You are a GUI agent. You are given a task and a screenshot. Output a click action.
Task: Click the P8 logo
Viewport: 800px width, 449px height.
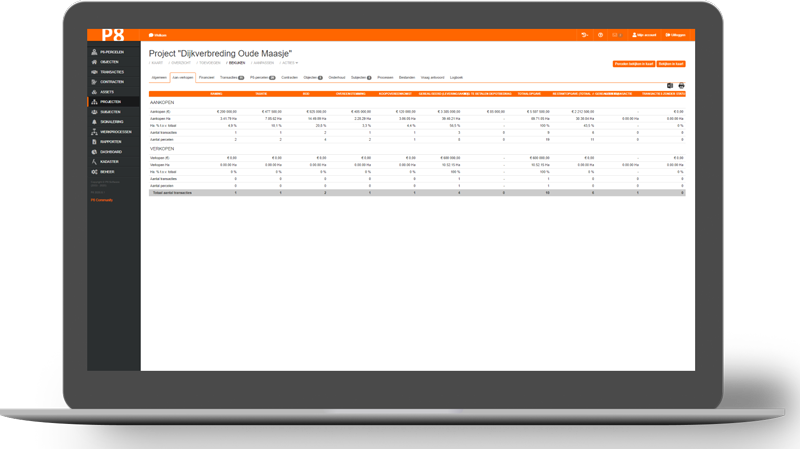click(x=113, y=35)
